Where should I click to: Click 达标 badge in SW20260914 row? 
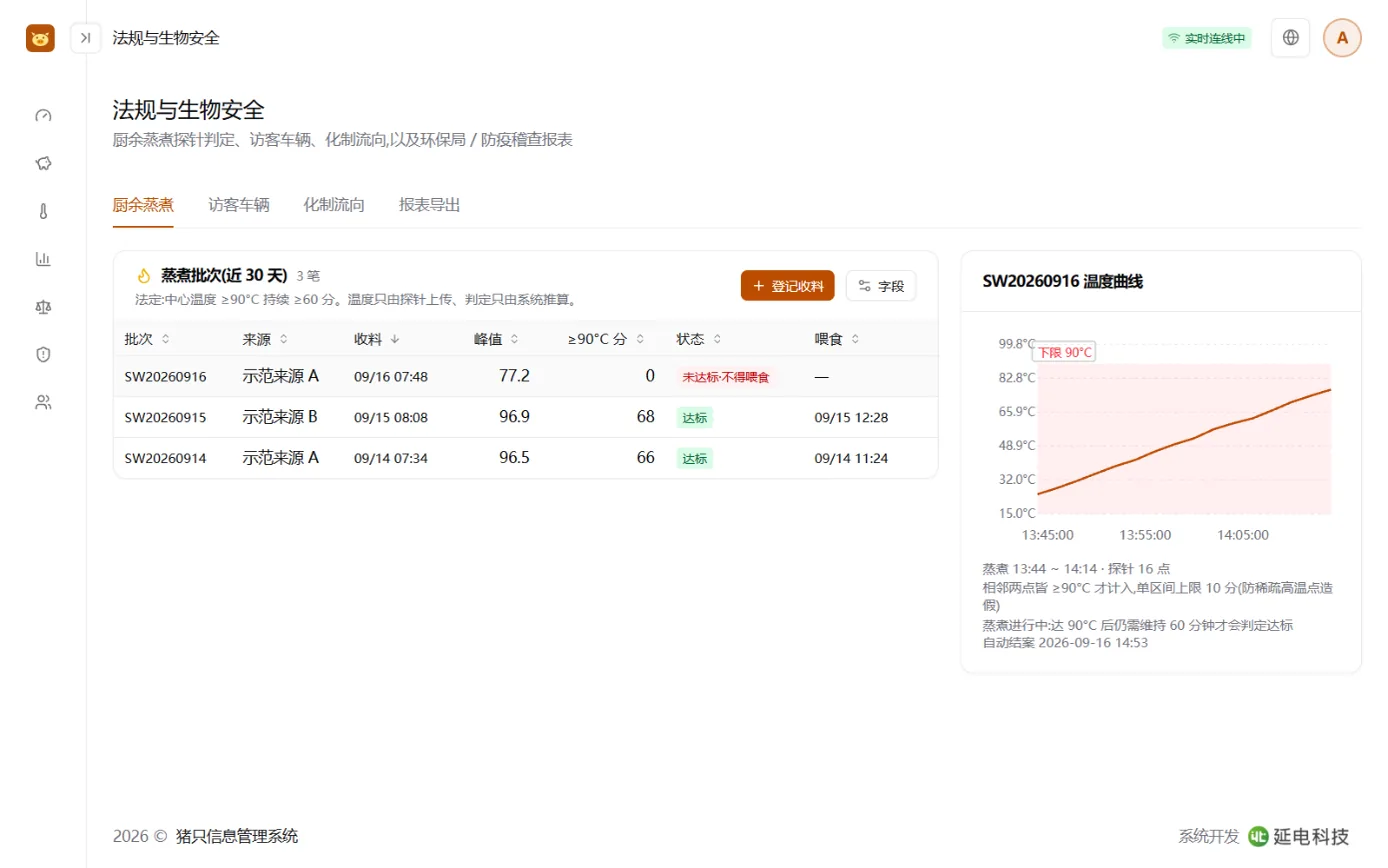(x=694, y=459)
